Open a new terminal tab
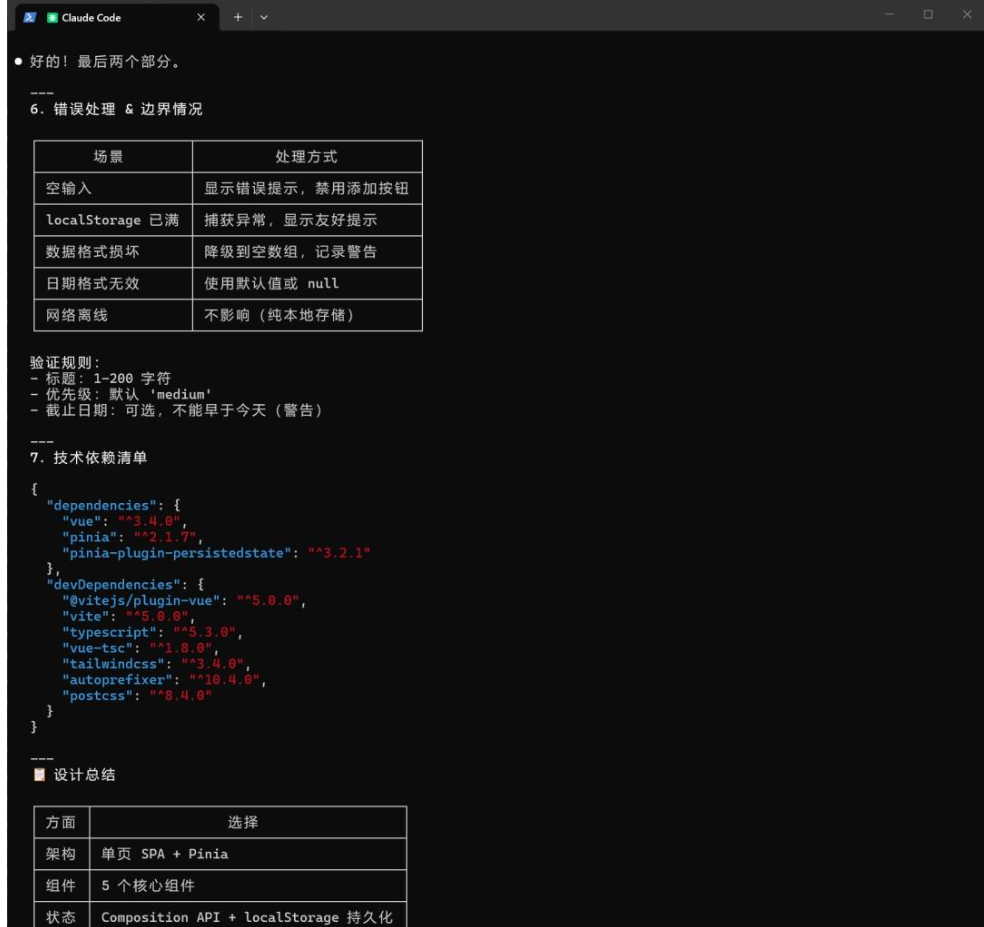984x927 pixels. [238, 18]
